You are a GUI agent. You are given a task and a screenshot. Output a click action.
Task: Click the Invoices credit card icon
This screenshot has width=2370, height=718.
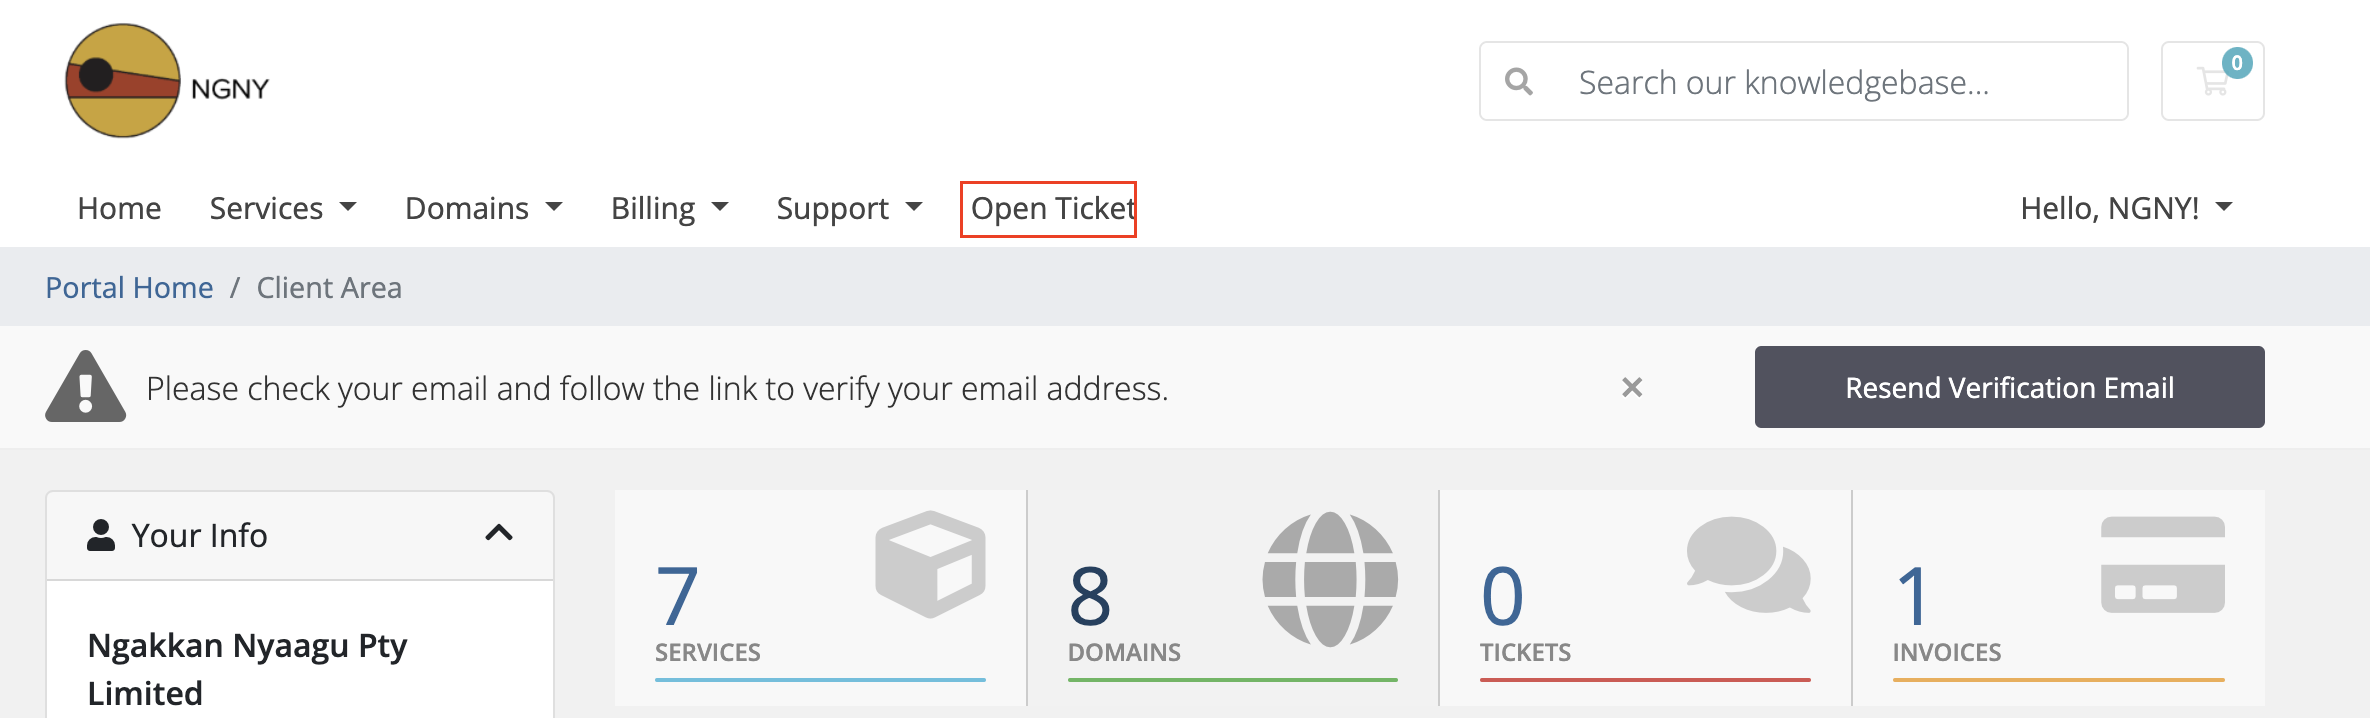coord(2163,565)
